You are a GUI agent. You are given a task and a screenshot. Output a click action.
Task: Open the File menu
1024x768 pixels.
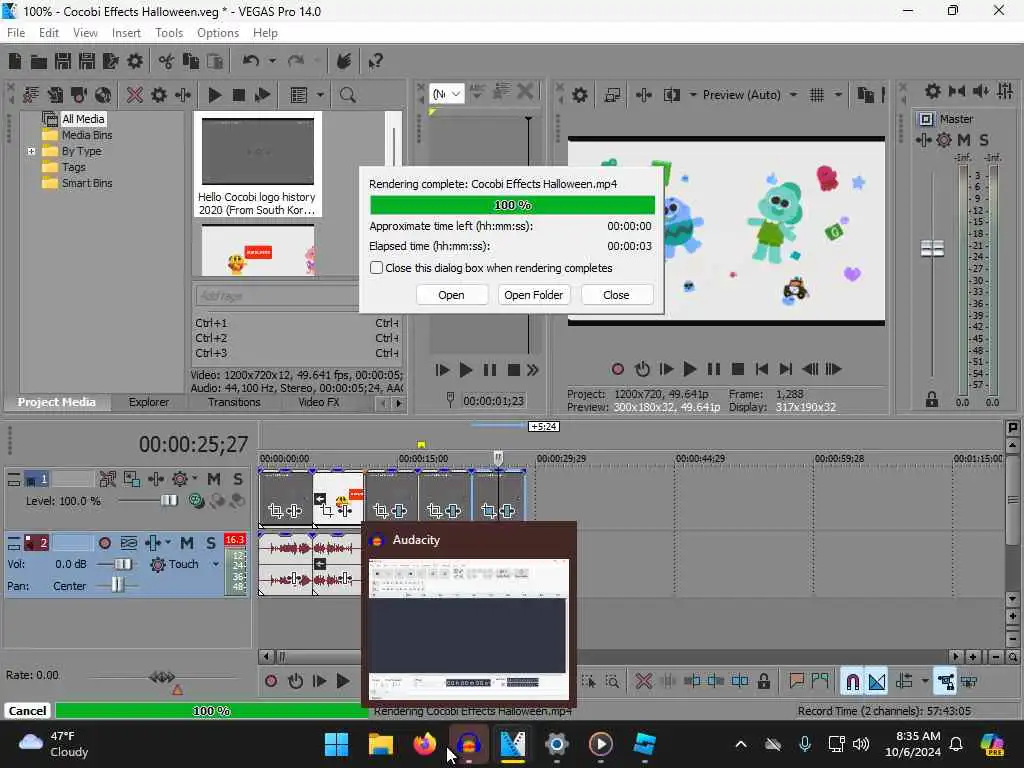16,33
